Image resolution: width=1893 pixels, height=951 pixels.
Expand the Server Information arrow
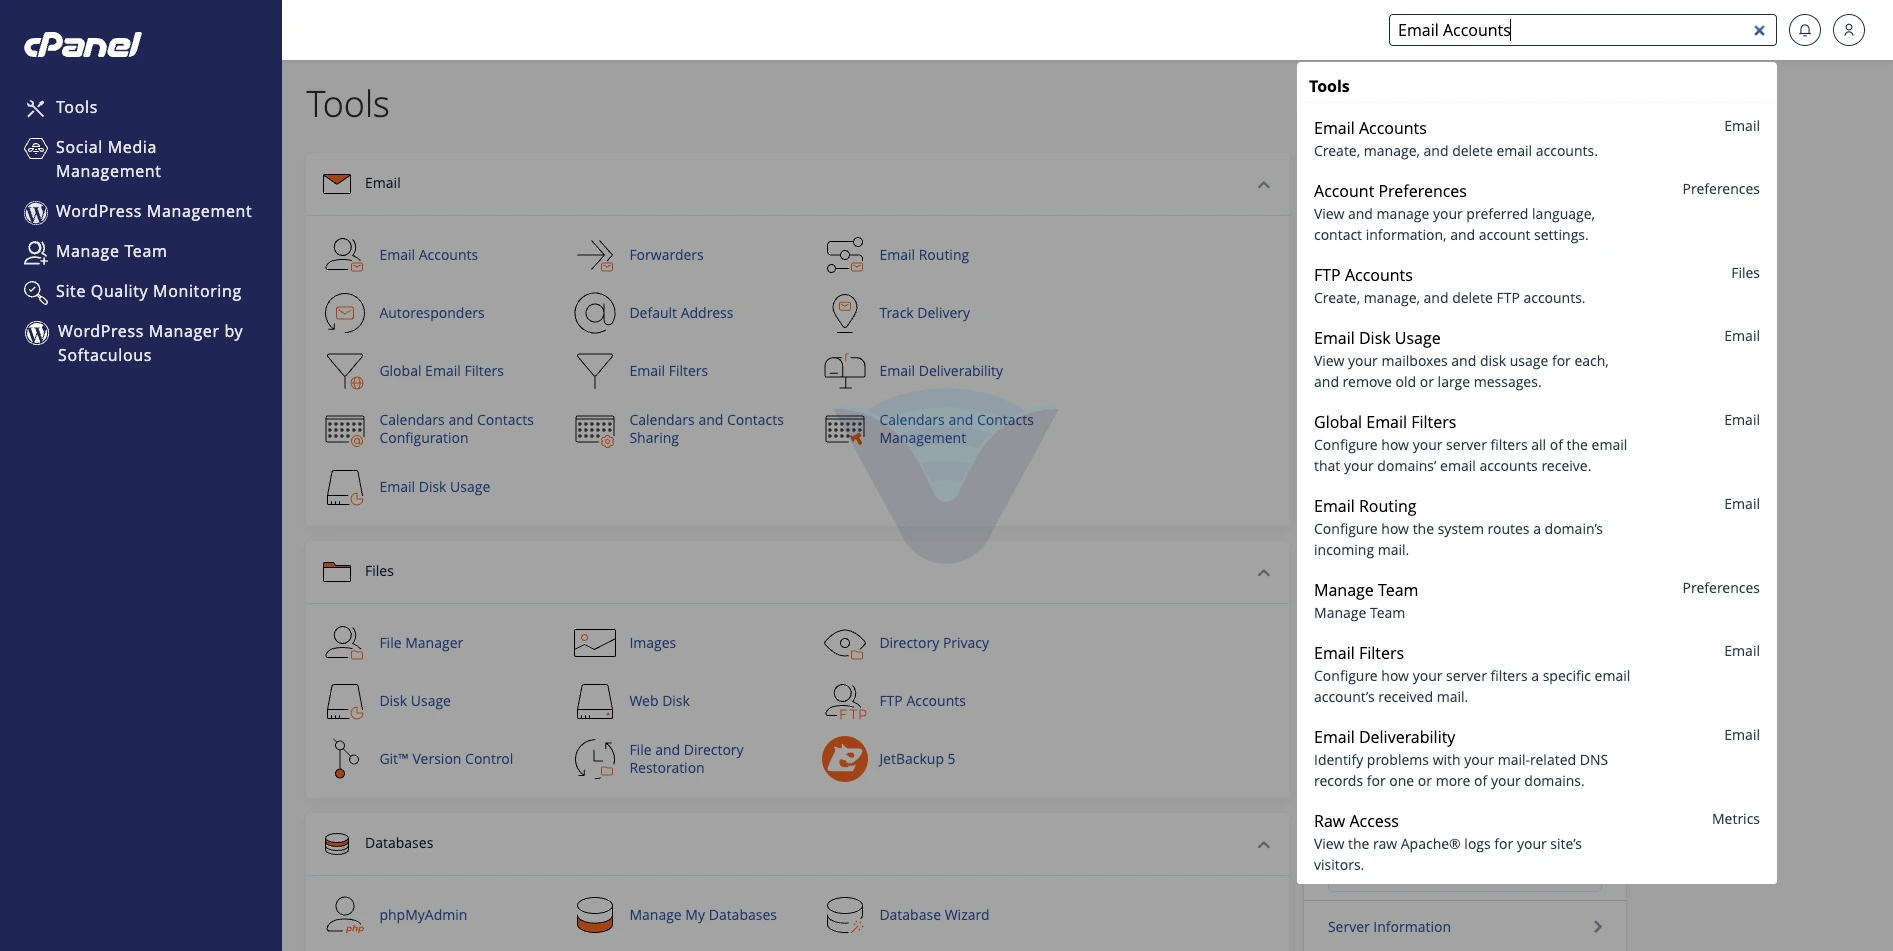(1598, 927)
